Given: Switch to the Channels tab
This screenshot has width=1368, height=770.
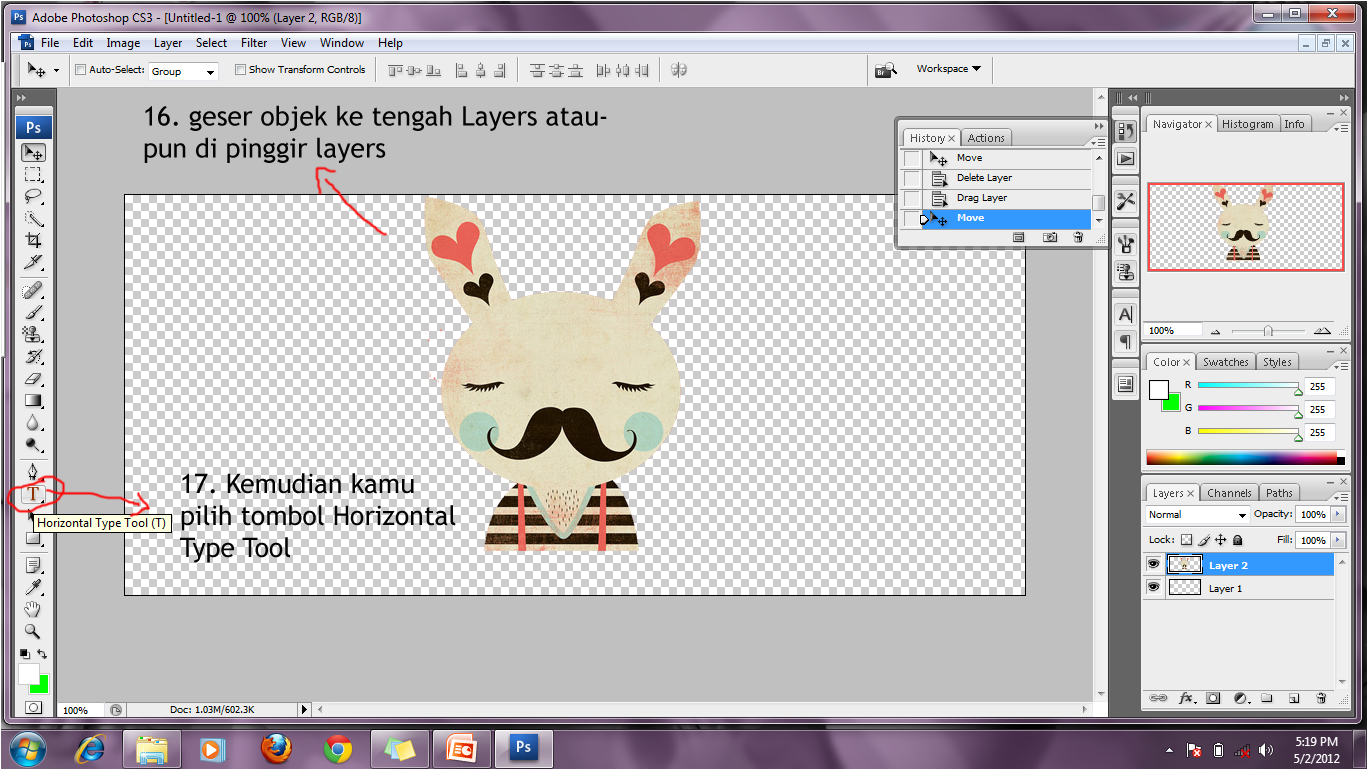Looking at the screenshot, I should tap(1229, 493).
